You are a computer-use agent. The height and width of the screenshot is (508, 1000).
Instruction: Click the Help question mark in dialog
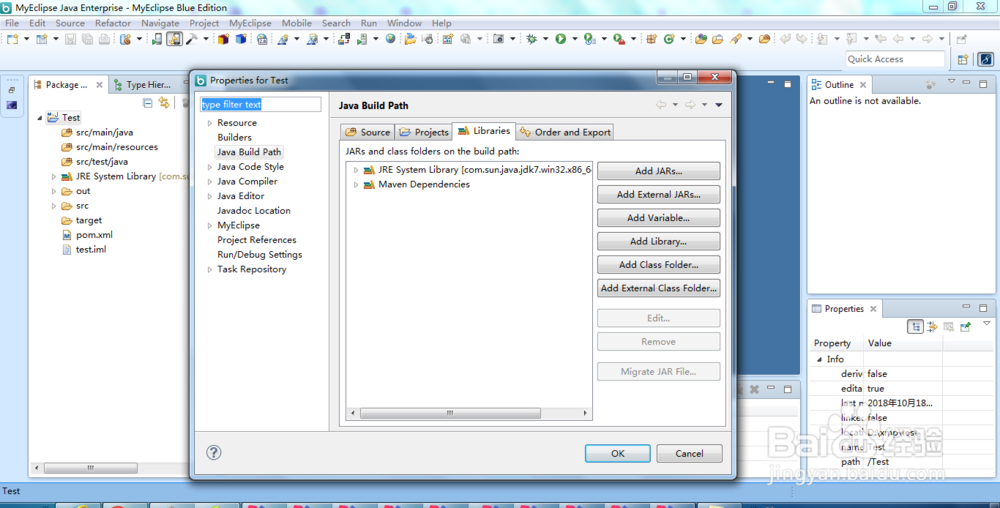pyautogui.click(x=214, y=453)
